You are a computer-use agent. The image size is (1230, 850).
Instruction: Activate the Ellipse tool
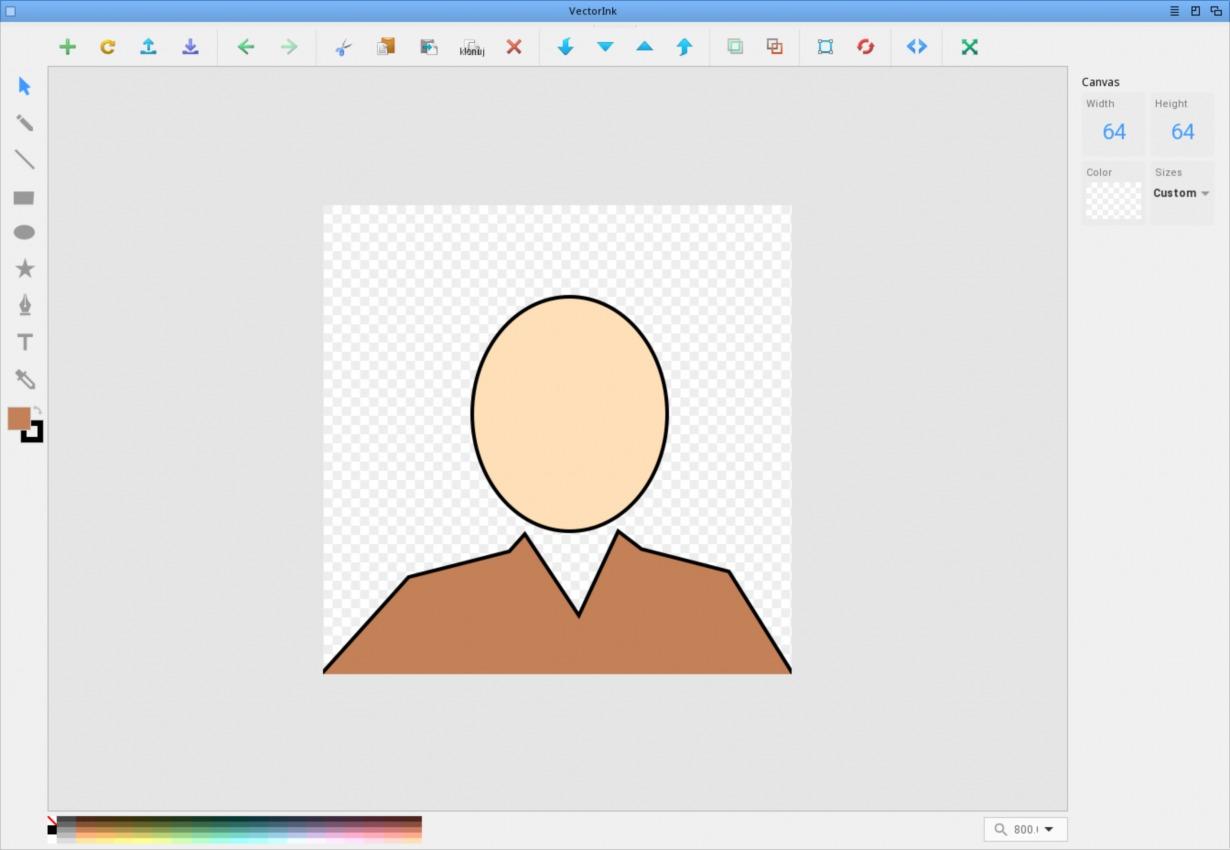24,233
